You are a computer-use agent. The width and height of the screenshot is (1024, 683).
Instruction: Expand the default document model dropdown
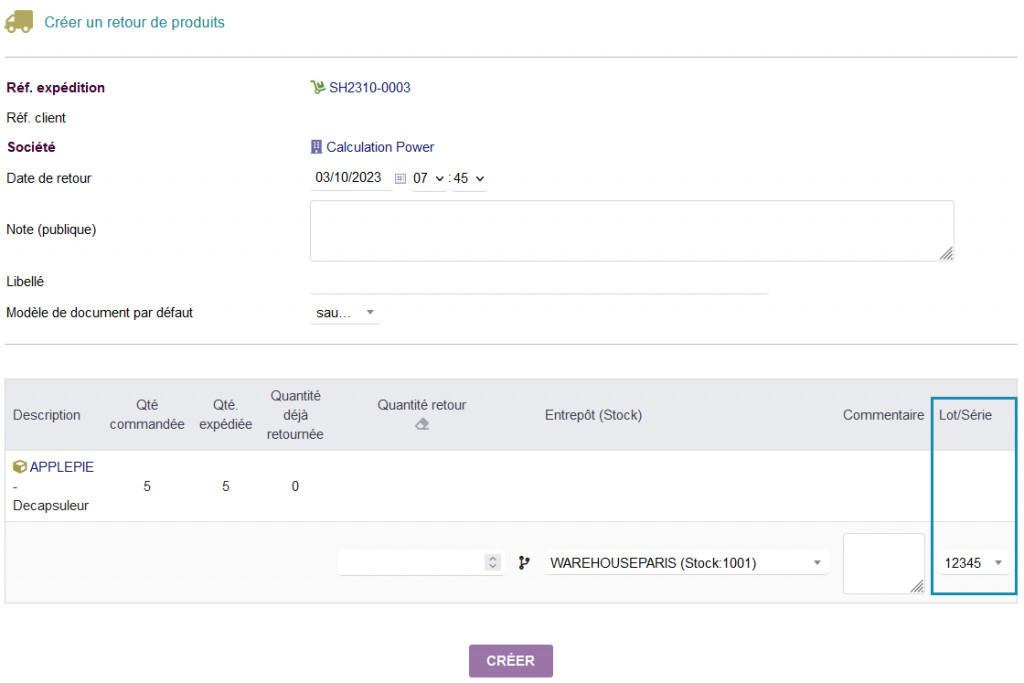click(346, 313)
